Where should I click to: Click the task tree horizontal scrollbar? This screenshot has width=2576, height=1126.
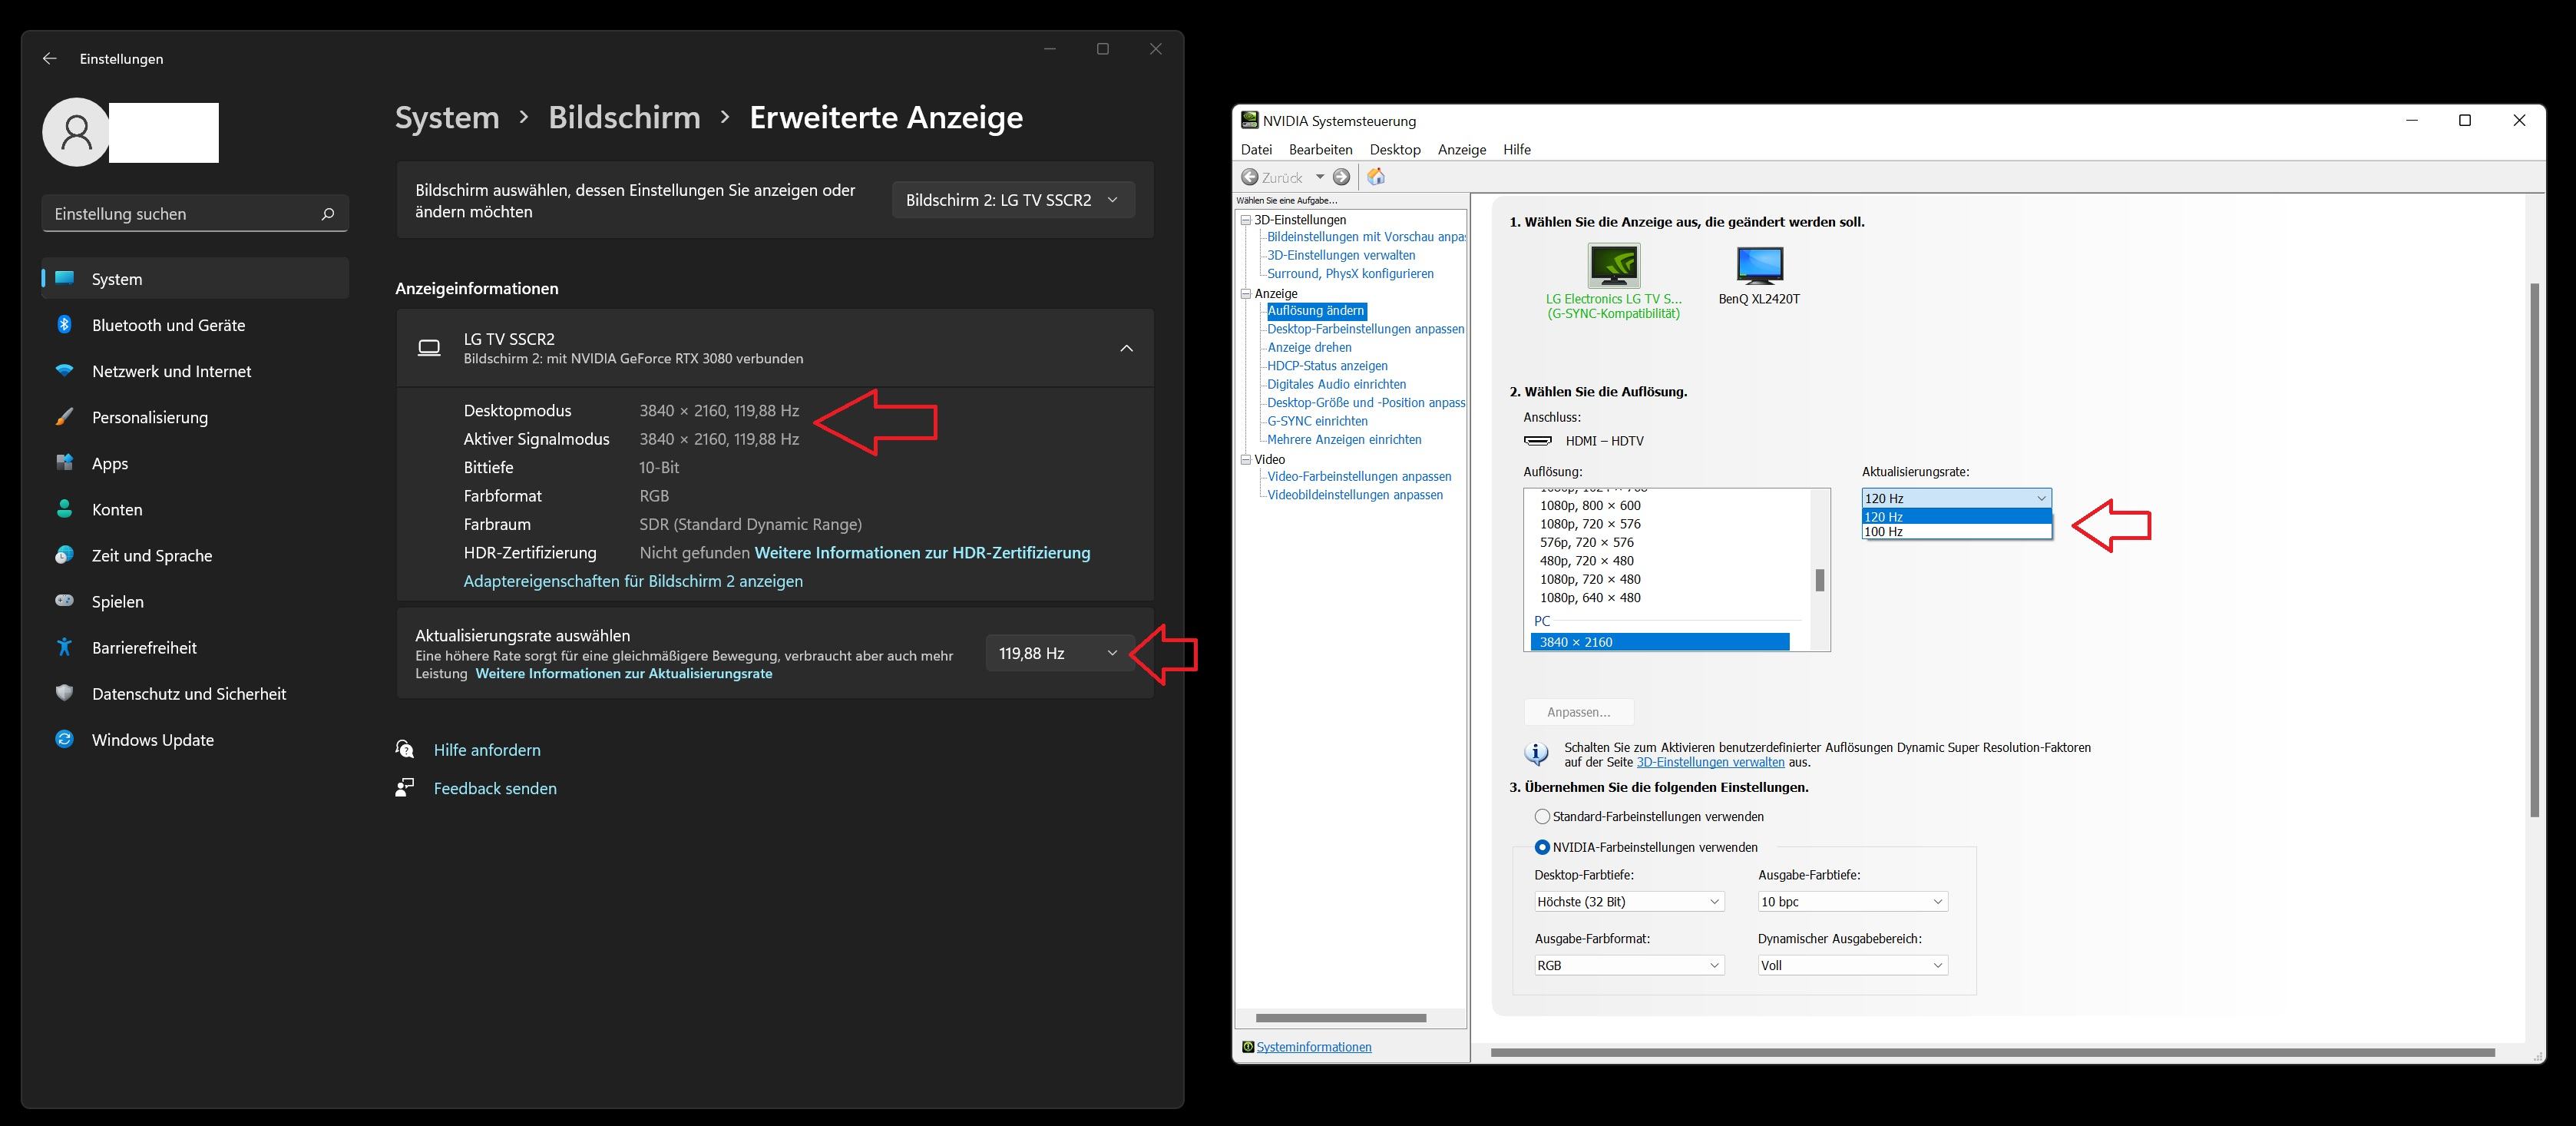click(x=1340, y=1018)
